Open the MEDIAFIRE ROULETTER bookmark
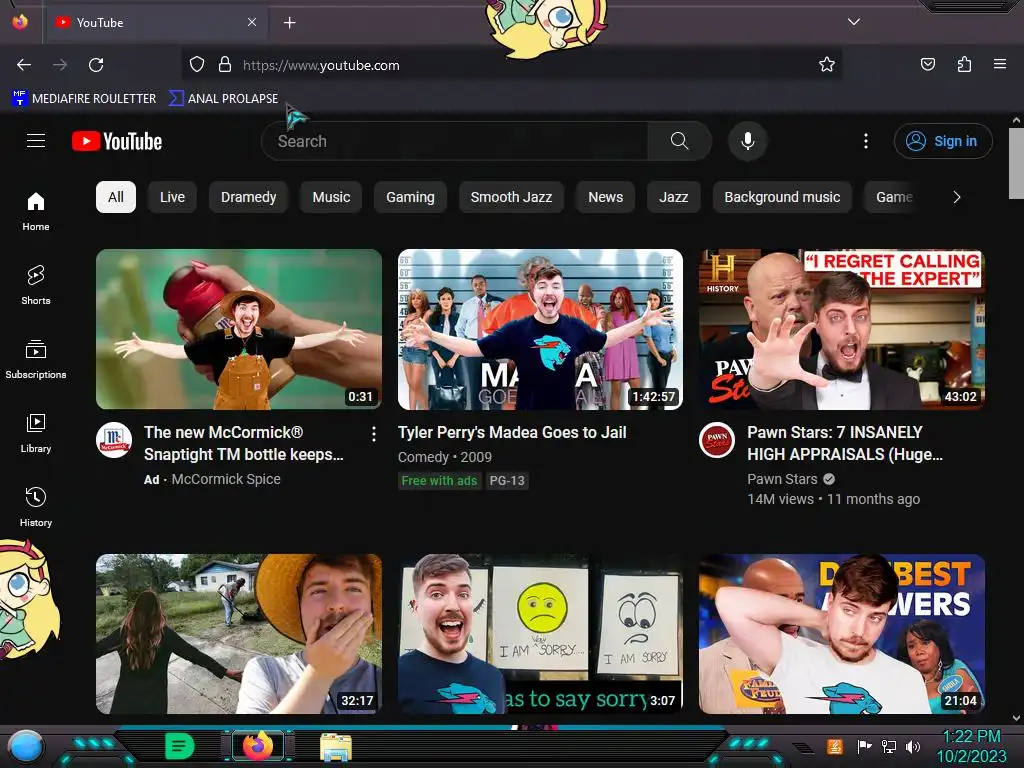This screenshot has height=768, width=1024. coord(84,99)
